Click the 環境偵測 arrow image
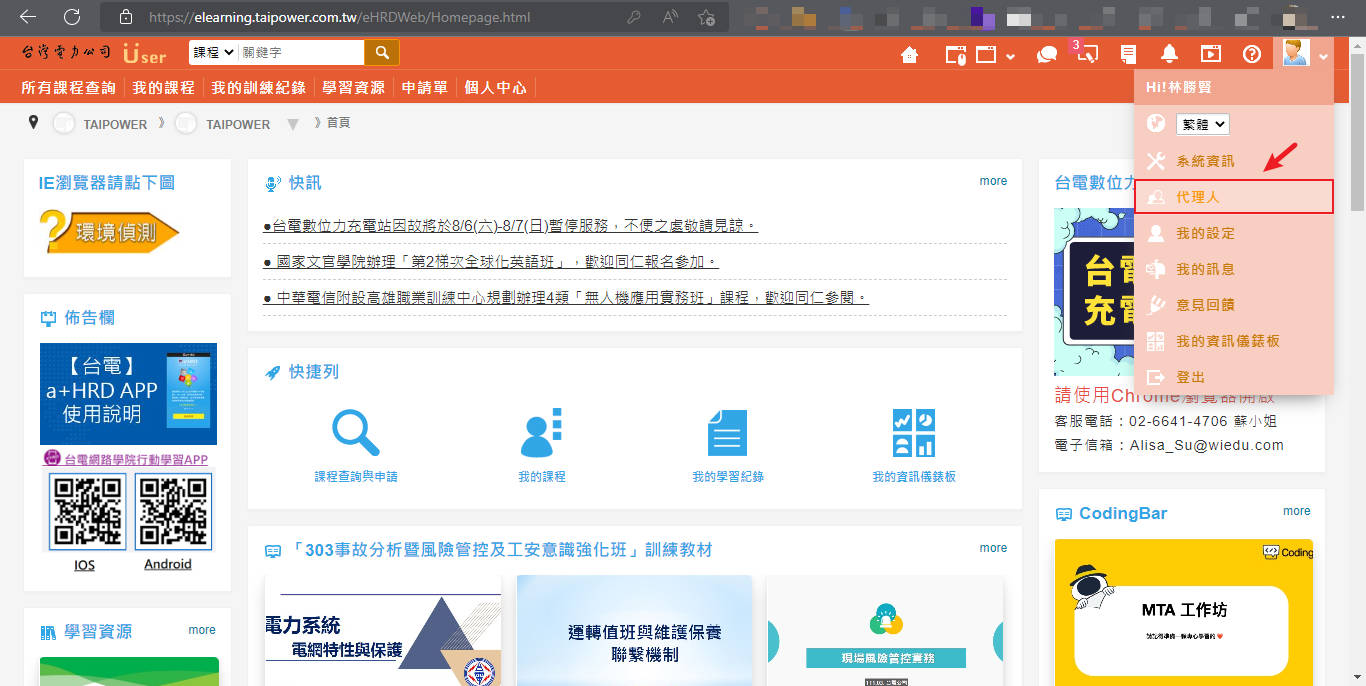Screen dimensions: 1366x686 (109, 231)
